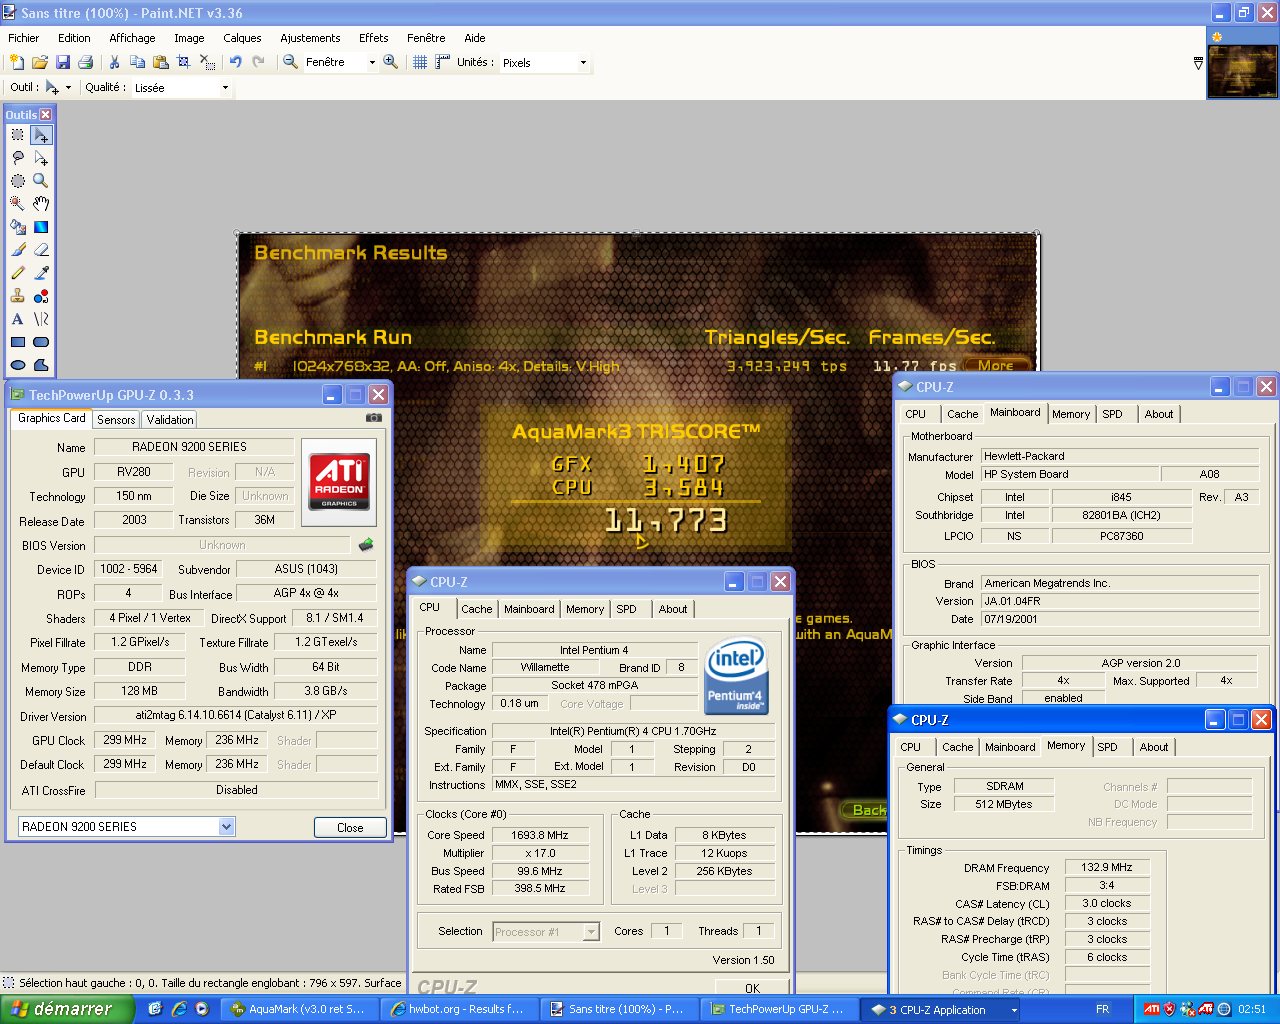Select the Clone Stamp tool
The width and height of the screenshot is (1280, 1024).
click(x=18, y=296)
